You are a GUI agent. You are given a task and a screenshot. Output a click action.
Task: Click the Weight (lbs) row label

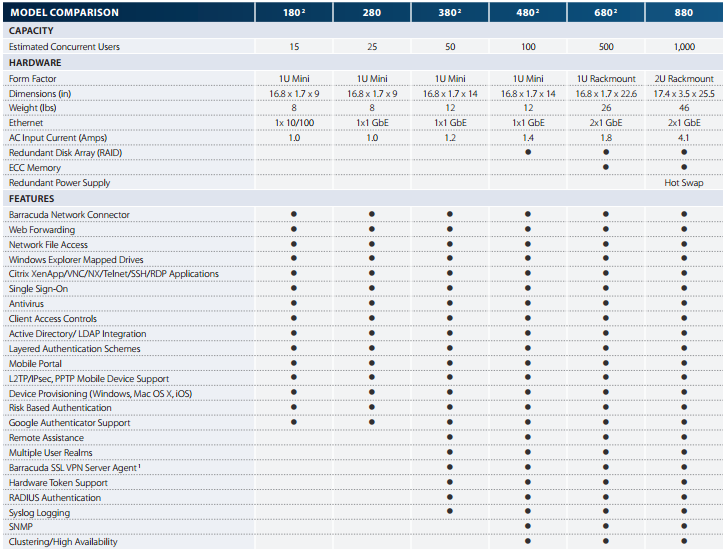click(x=32, y=108)
